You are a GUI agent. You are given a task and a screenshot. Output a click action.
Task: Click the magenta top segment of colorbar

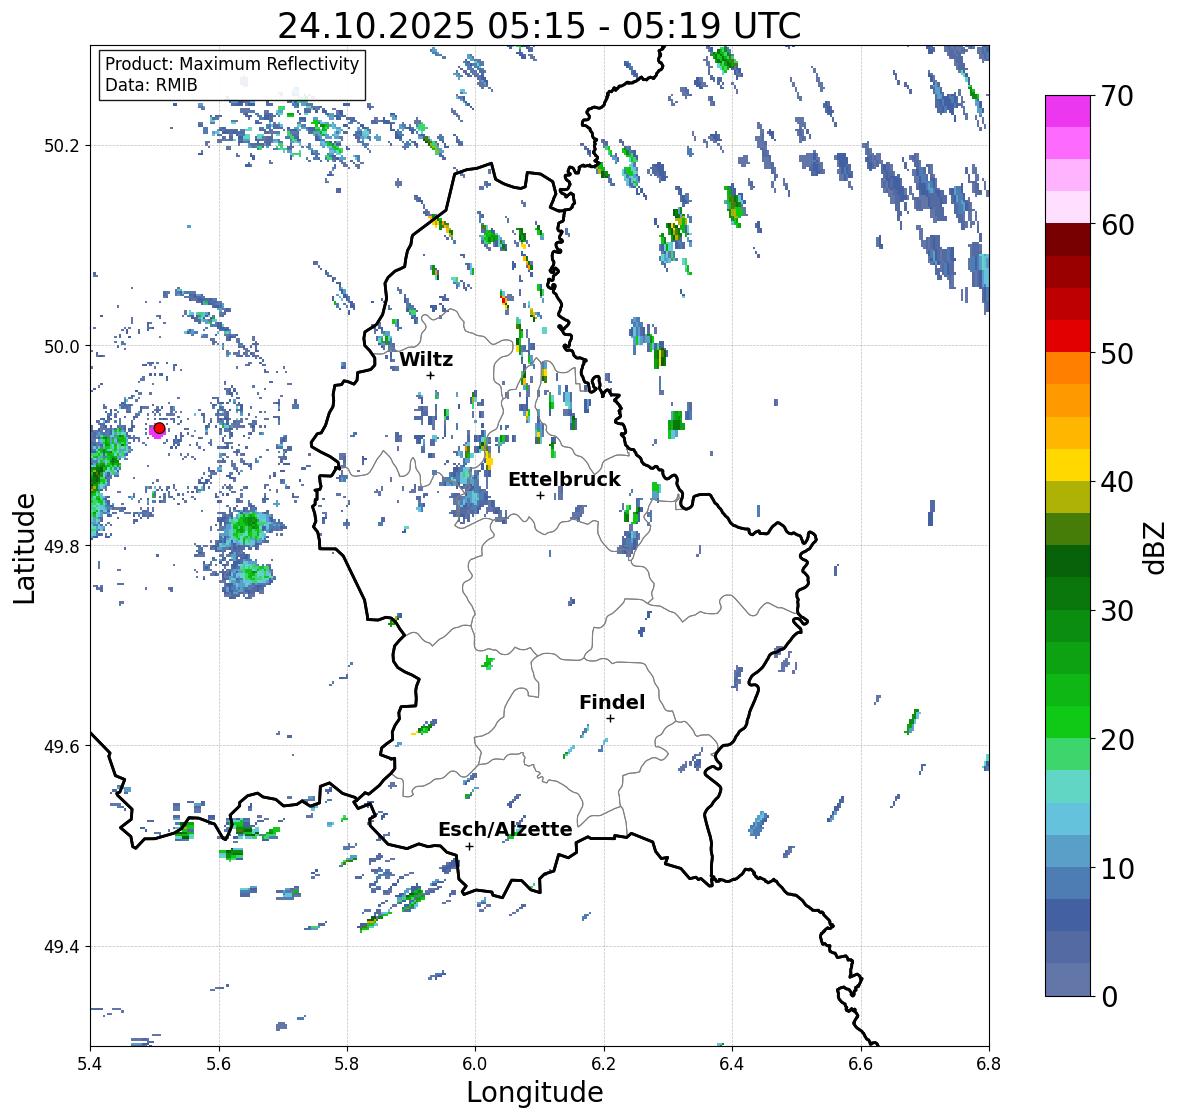coord(1068,111)
